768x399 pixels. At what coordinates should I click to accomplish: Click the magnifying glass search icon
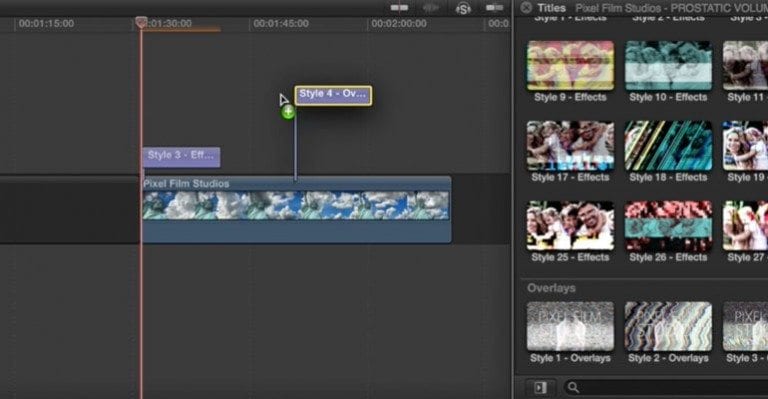(x=573, y=388)
